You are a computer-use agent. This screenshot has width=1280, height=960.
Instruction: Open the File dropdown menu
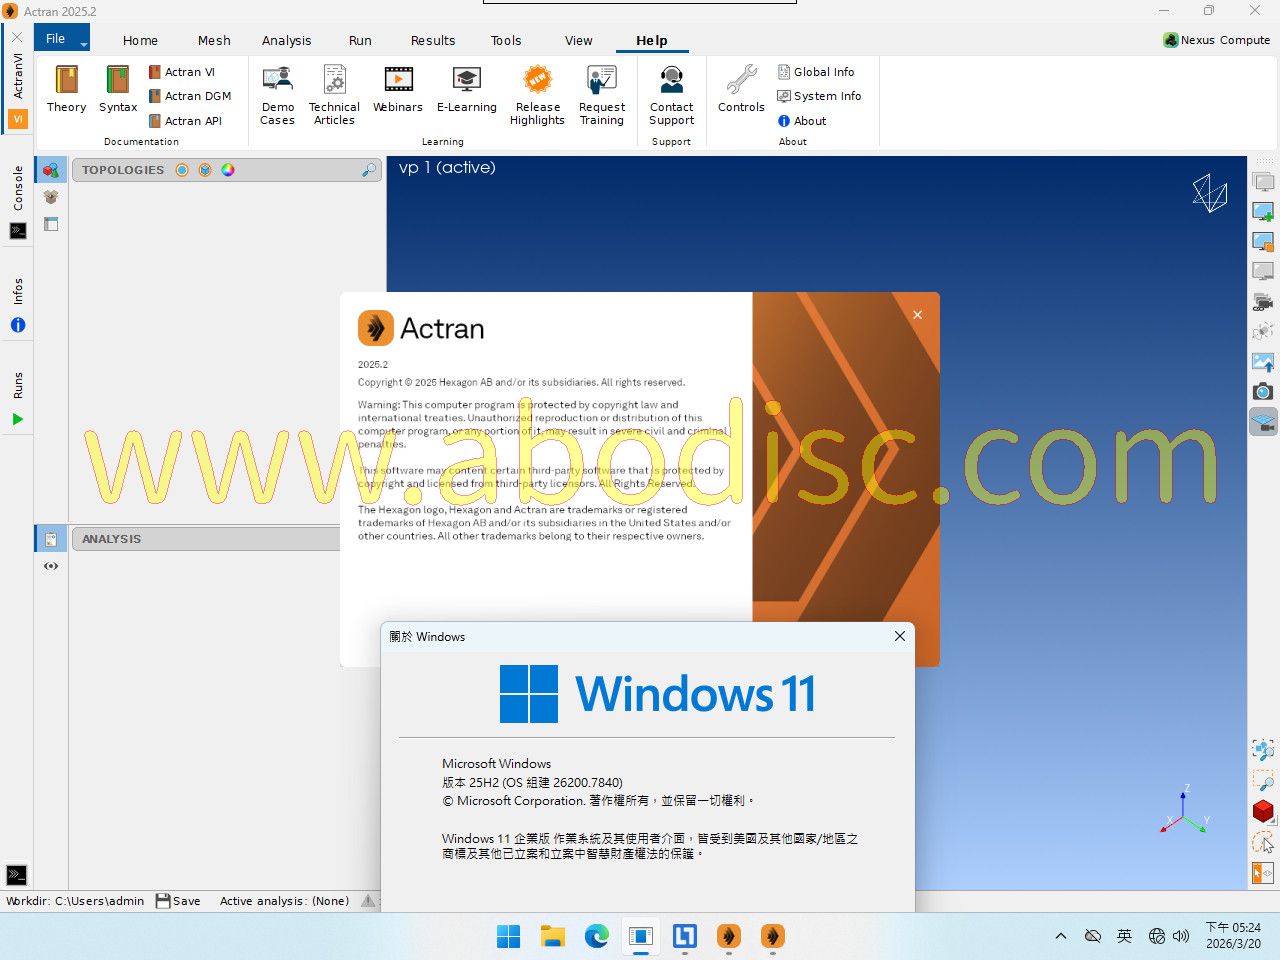coord(62,39)
